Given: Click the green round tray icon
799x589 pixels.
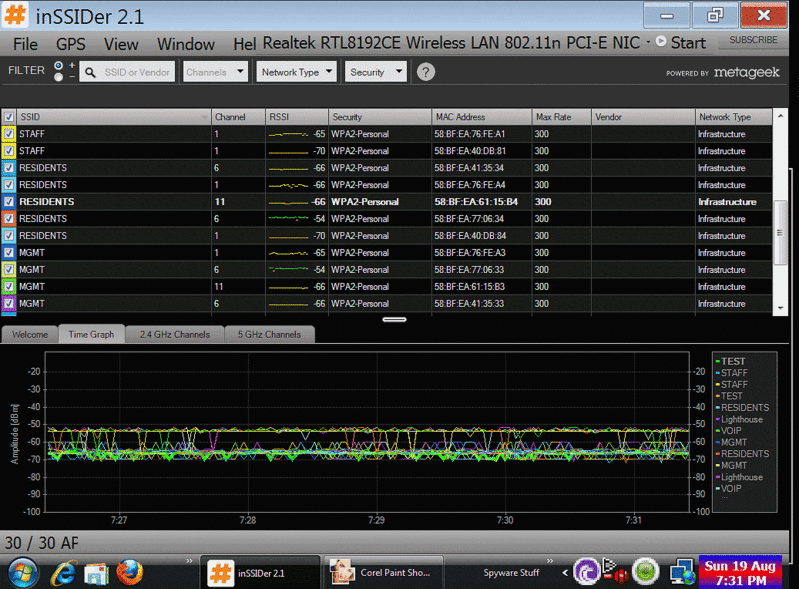Looking at the screenshot, I should coord(646,571).
